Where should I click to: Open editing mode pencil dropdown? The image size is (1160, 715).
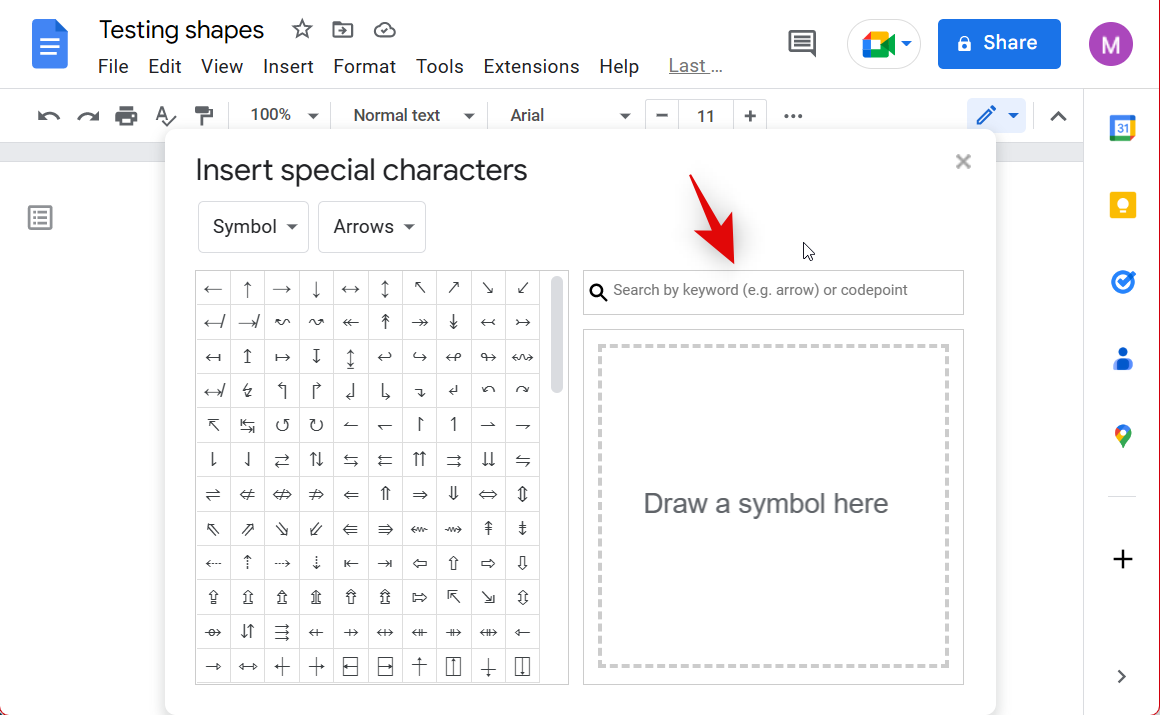(x=997, y=115)
